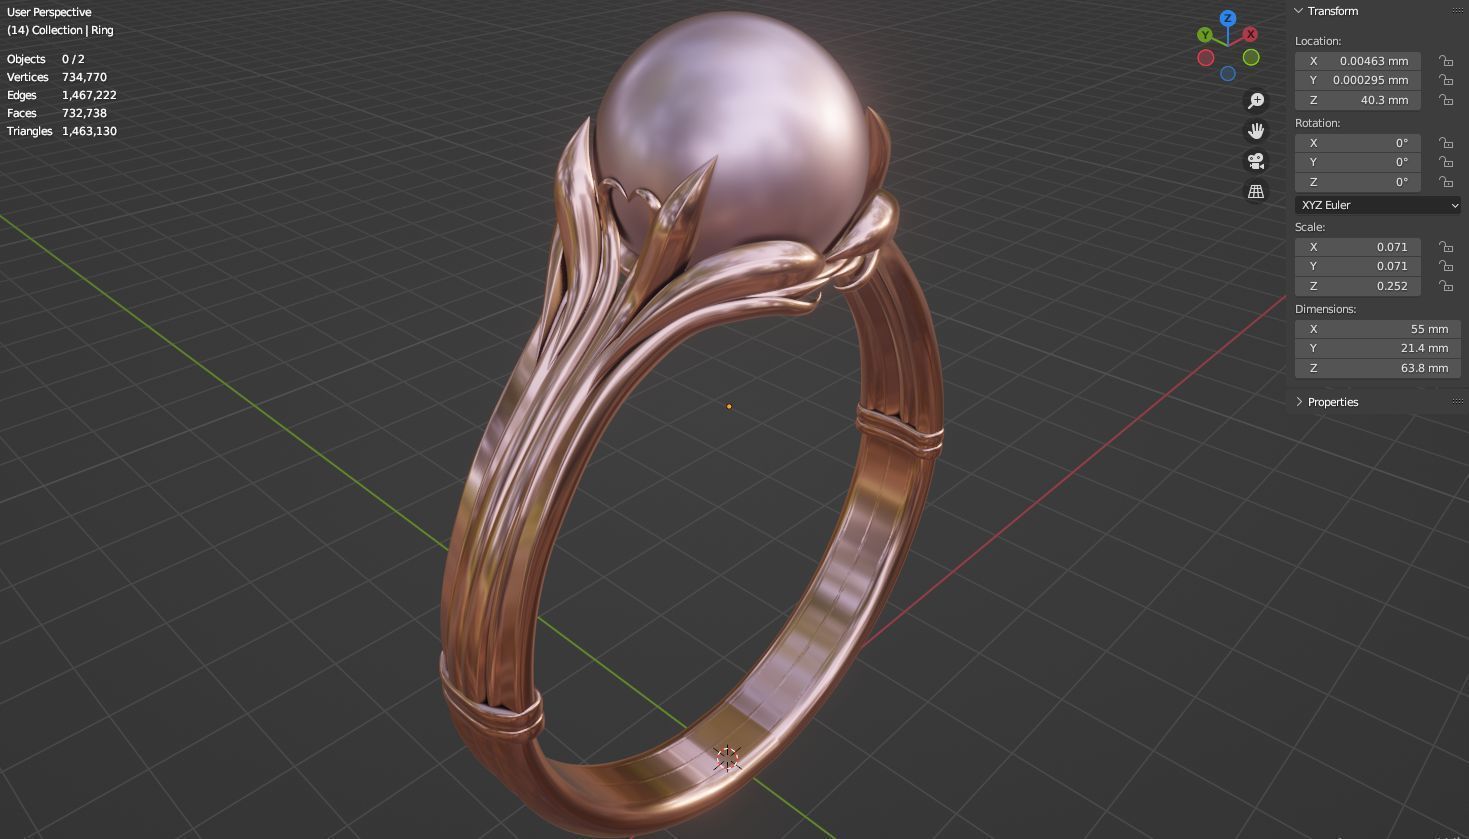Screen dimensions: 1469x839
Task: Lock the Scale Y value
Action: tap(1446, 266)
